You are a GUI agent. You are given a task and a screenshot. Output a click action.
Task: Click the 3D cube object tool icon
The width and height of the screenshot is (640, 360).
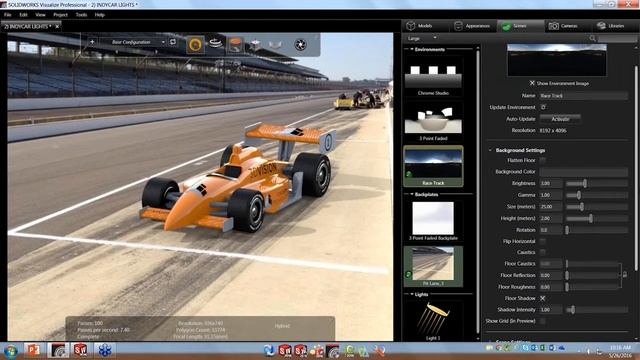point(255,44)
